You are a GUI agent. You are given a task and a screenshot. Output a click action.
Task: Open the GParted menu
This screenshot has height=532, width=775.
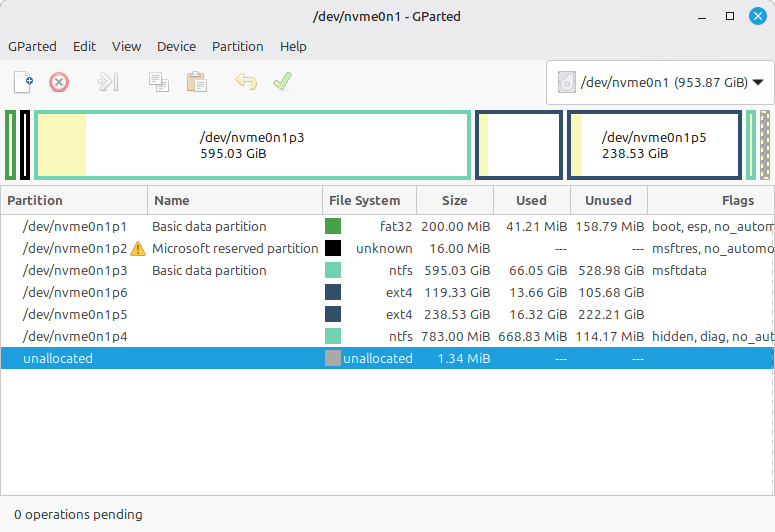32,46
